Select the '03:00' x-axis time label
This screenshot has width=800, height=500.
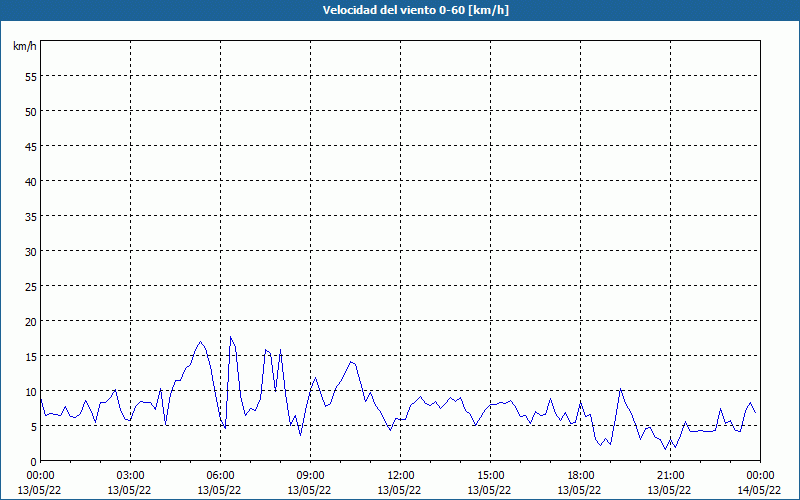click(131, 476)
